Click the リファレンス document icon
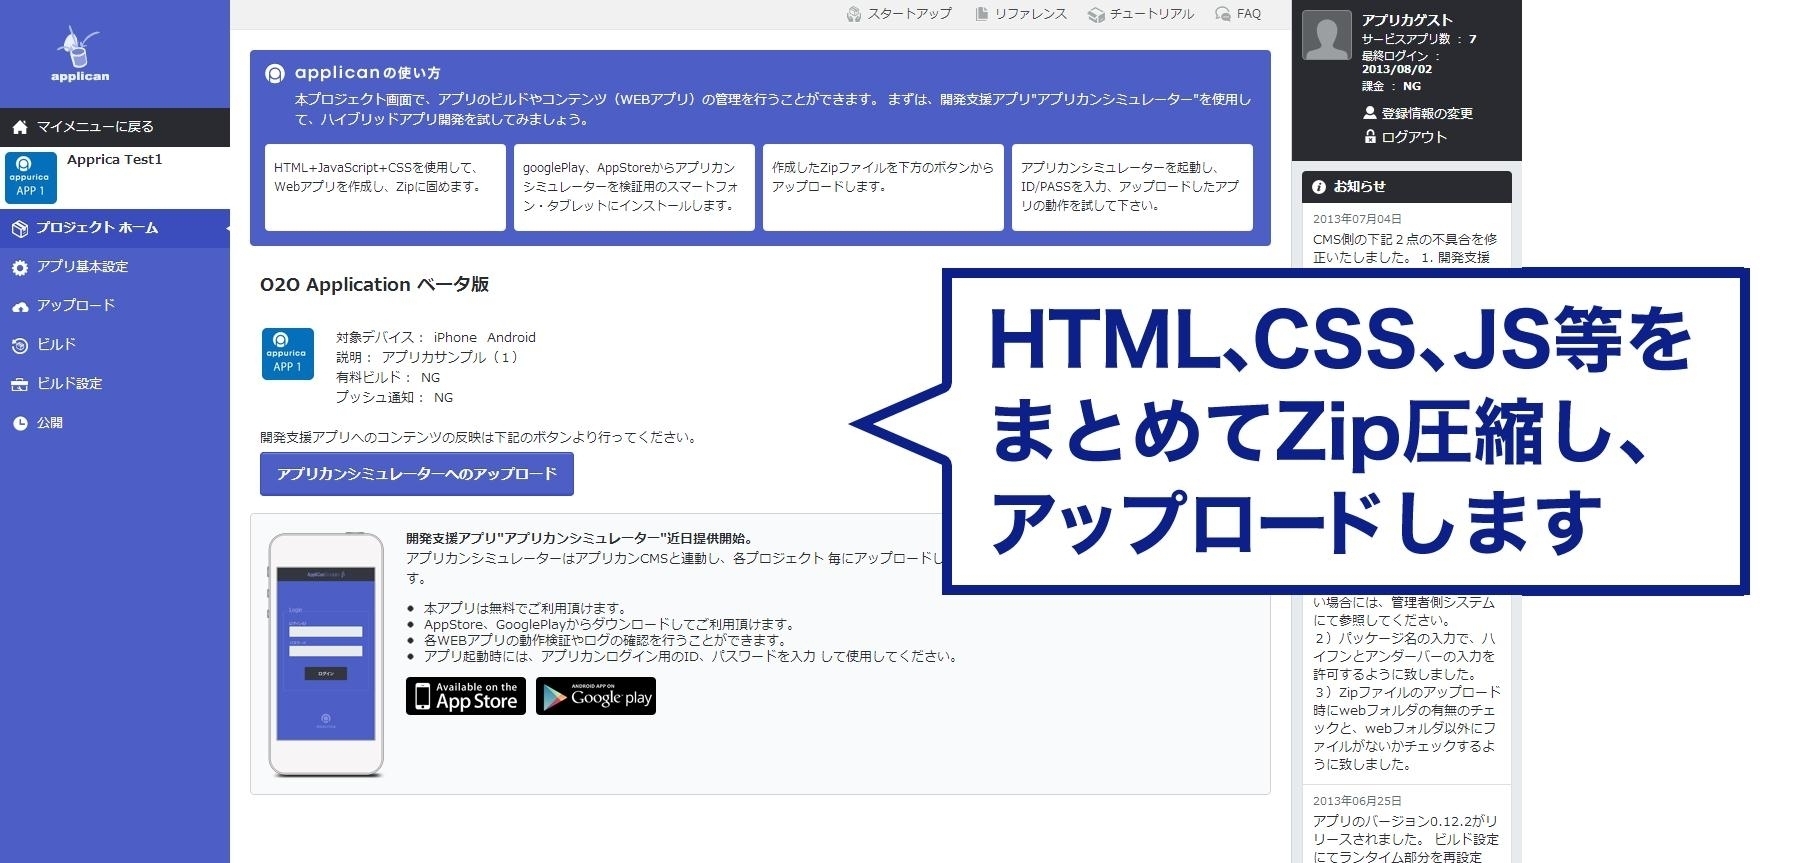Viewport: 1800px width, 863px height. (x=982, y=14)
